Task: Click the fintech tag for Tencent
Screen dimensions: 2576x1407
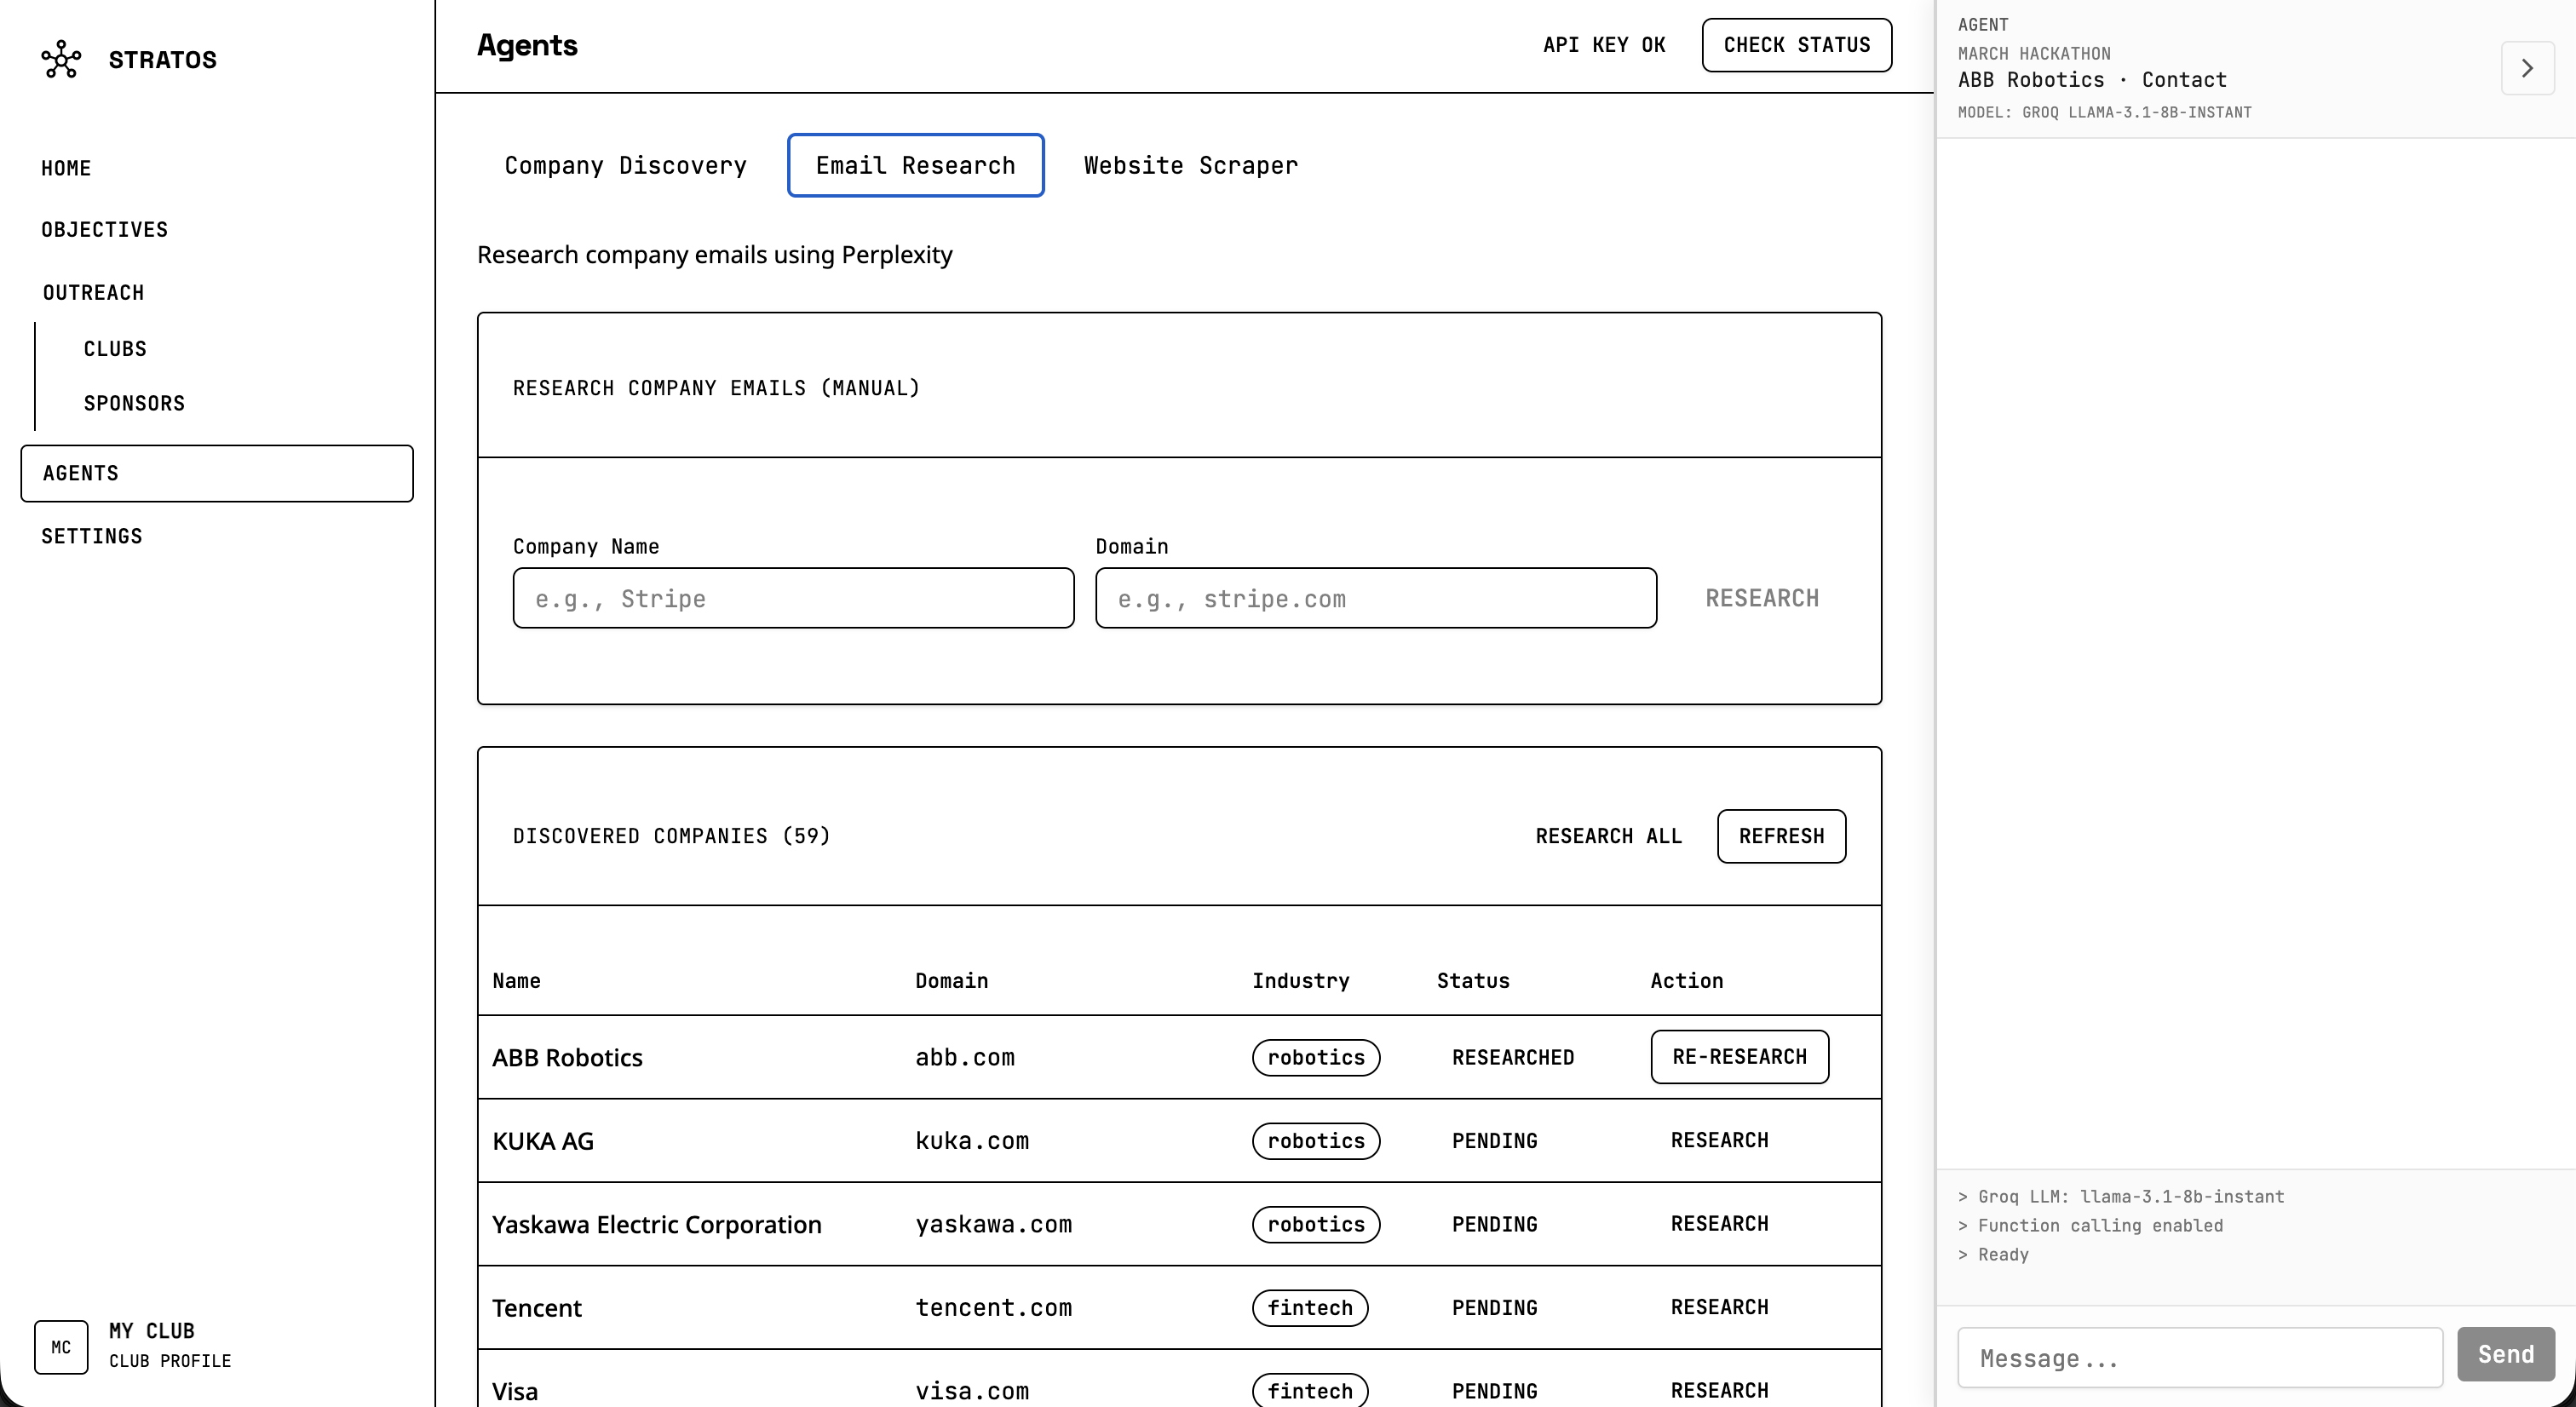Action: point(1309,1308)
